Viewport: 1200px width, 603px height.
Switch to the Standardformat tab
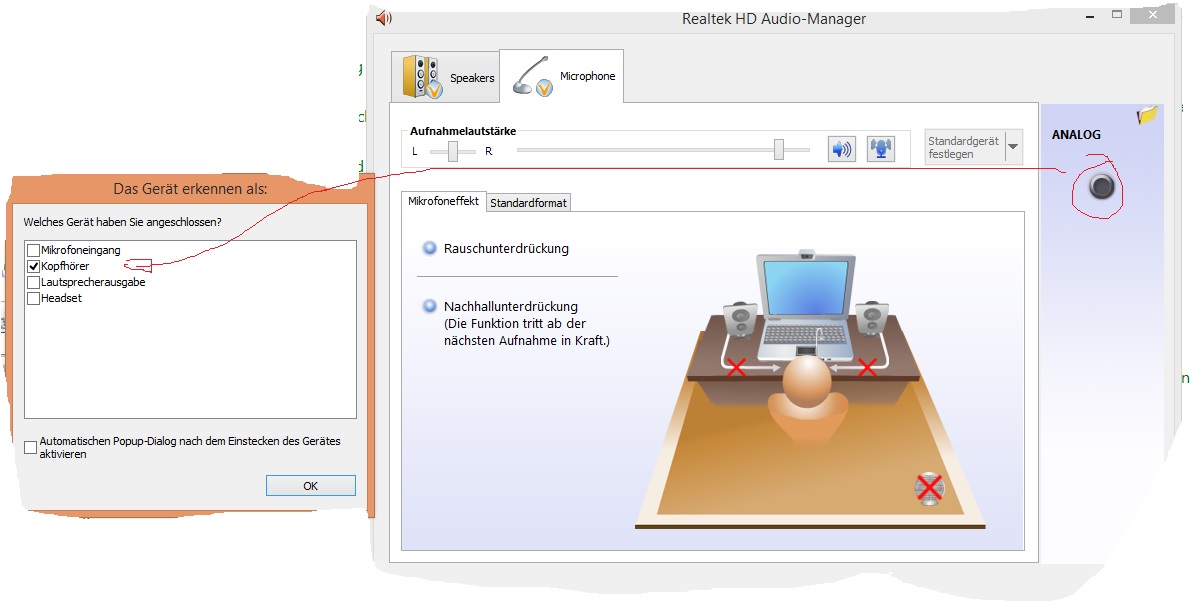pyautogui.click(x=528, y=202)
